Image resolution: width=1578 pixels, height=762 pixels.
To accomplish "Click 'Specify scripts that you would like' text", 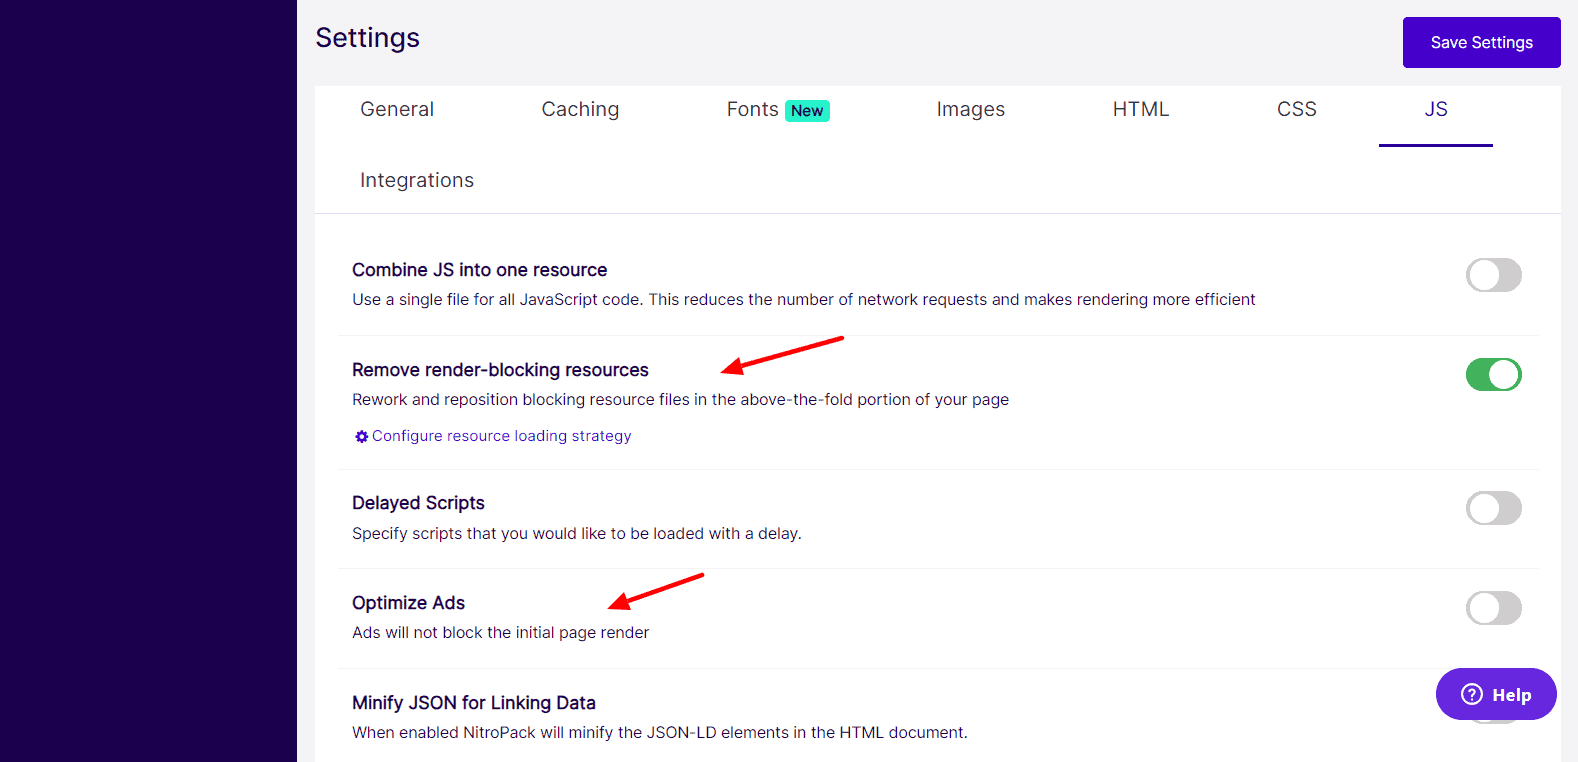I will coord(577,534).
